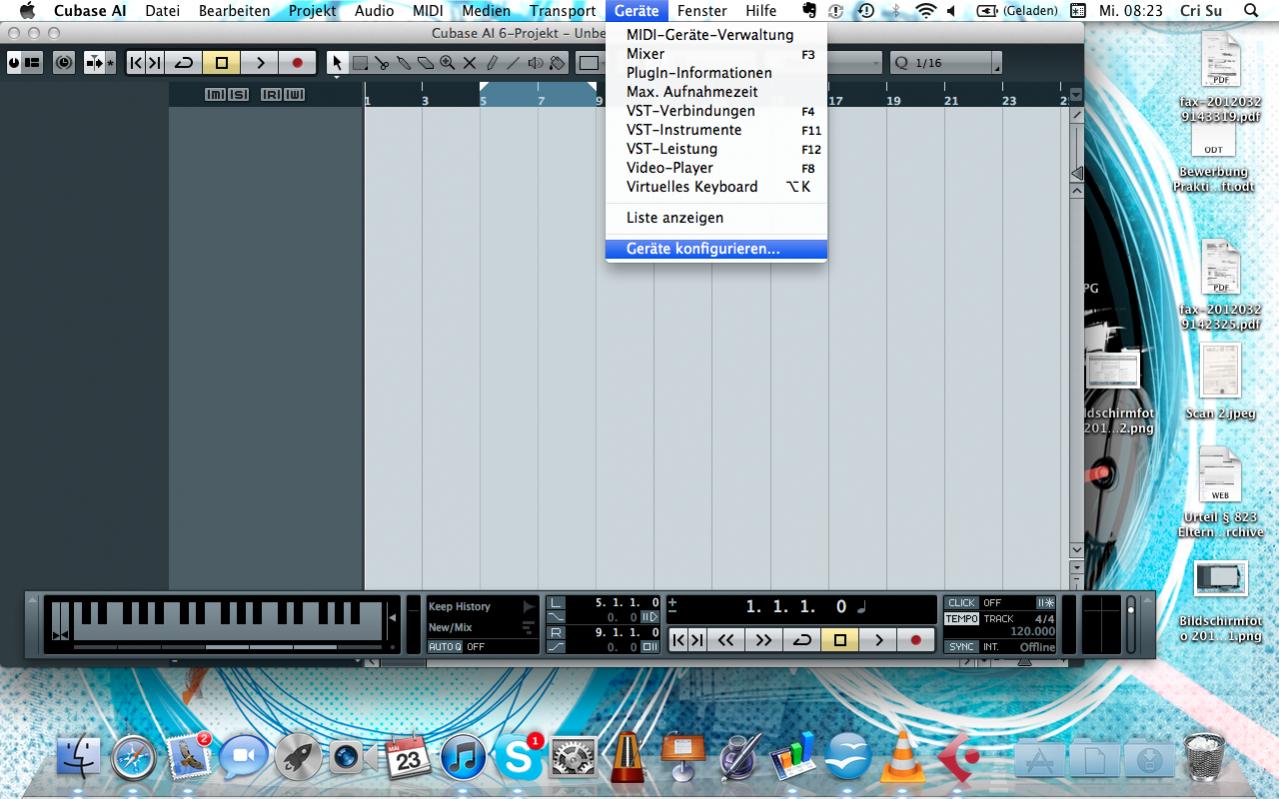Select the Object Selection arrow tool
Image resolution: width=1279 pixels, height=799 pixels.
tap(337, 62)
